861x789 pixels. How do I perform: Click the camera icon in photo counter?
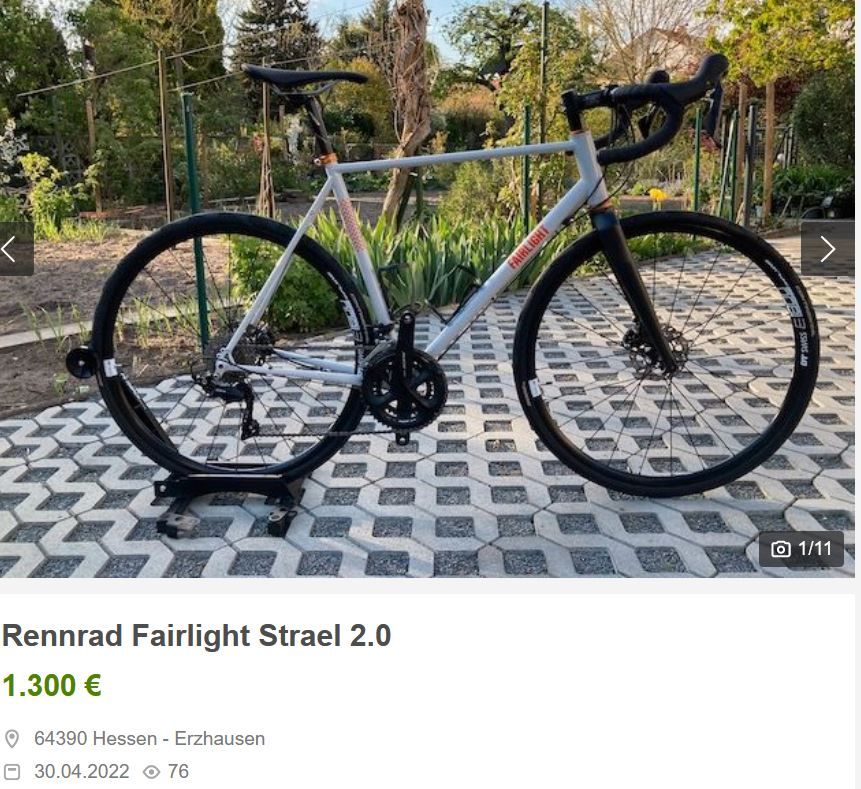(780, 549)
